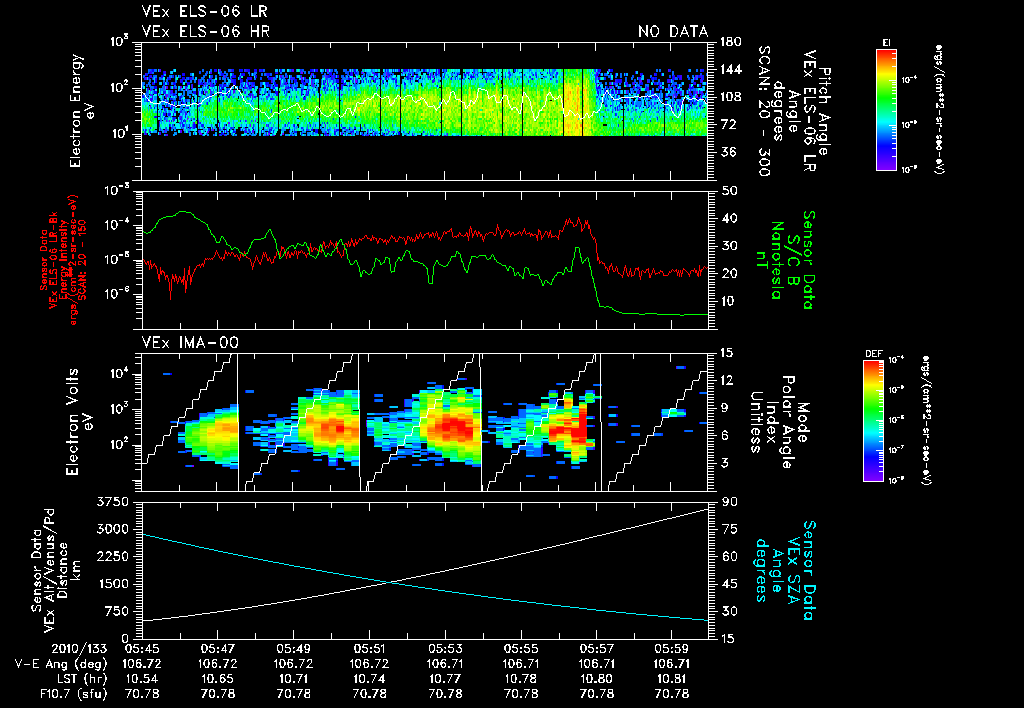Click the 'V-E Ang (deg)' row label

pos(61,664)
